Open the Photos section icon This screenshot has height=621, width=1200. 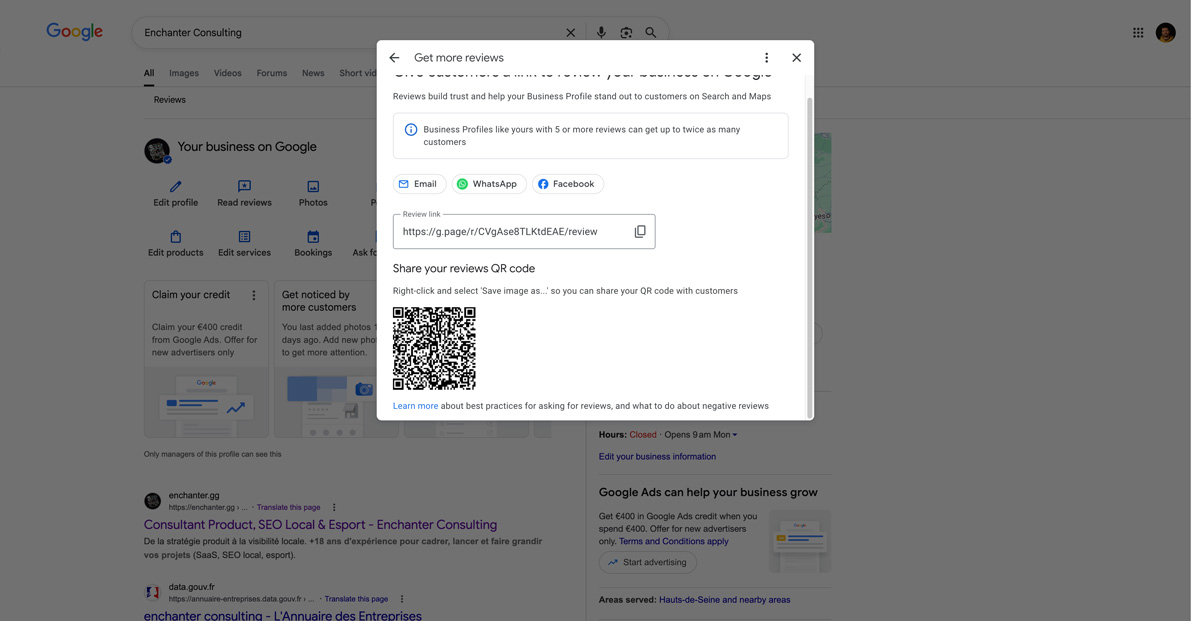click(x=313, y=186)
